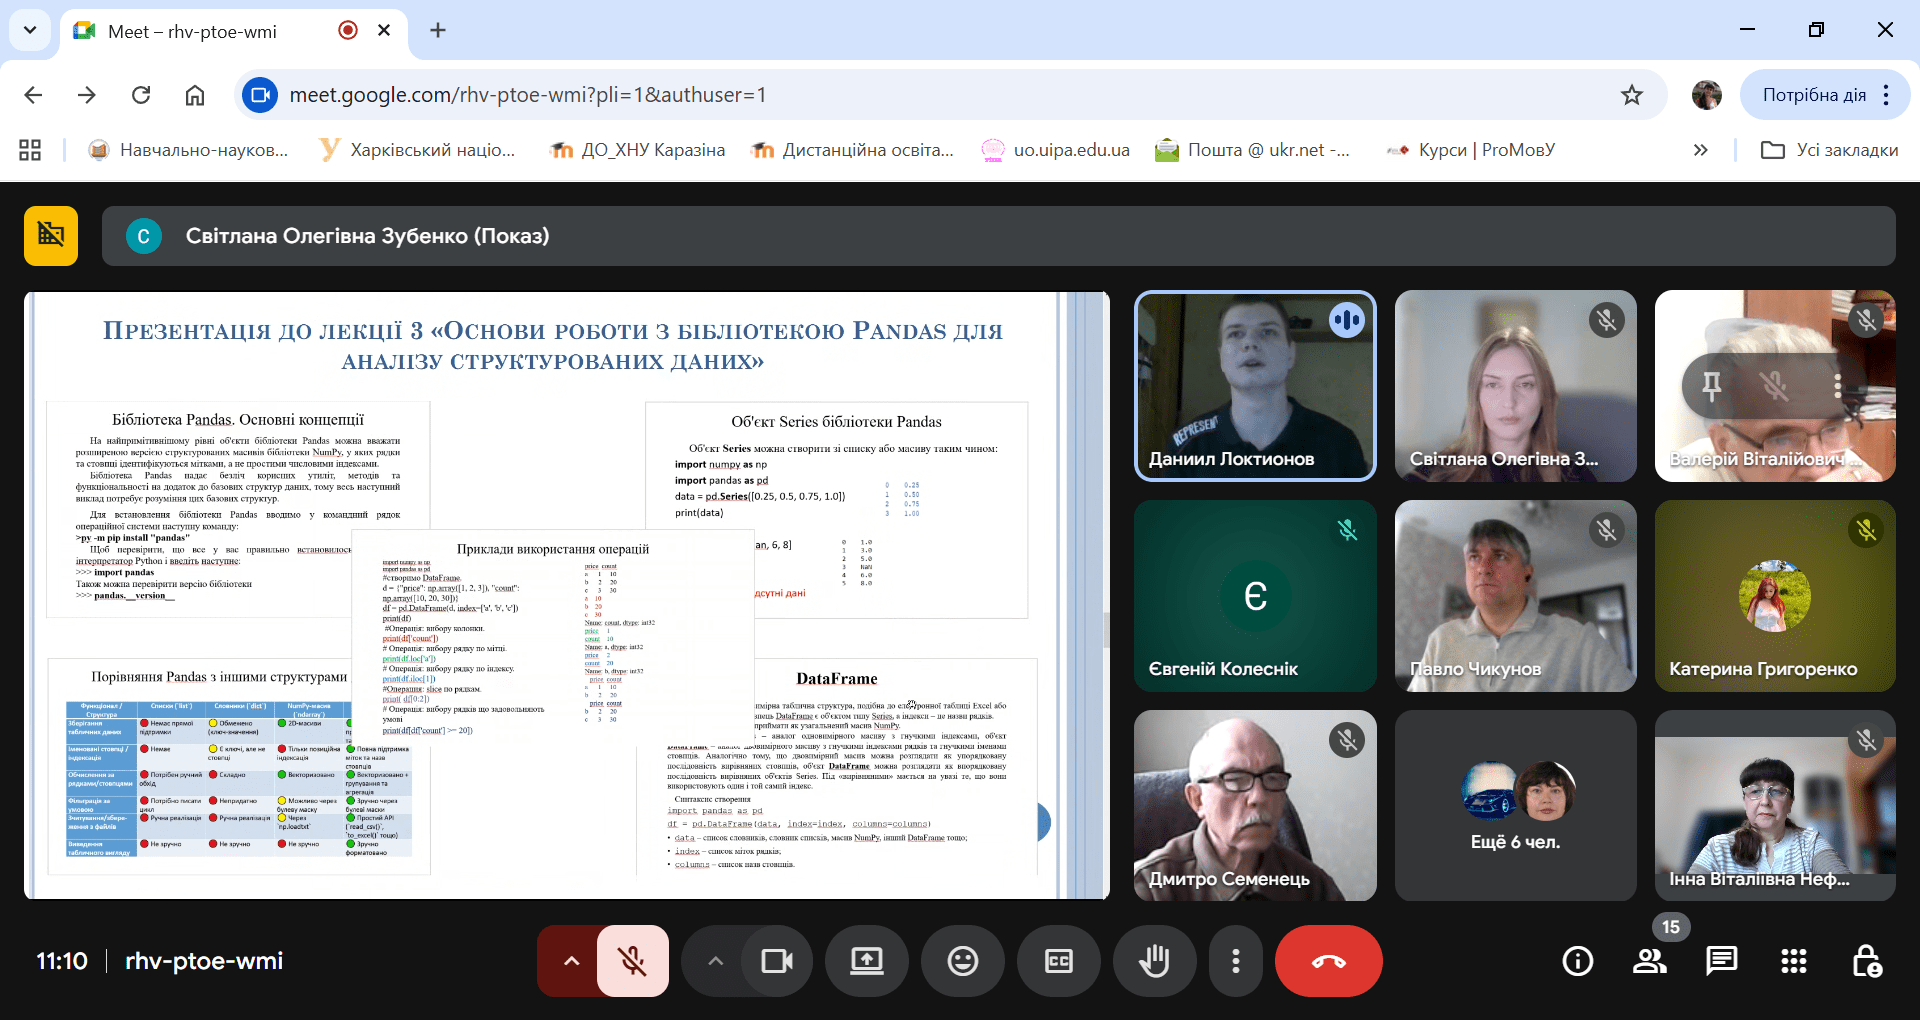The height and width of the screenshot is (1020, 1920).
Task: Raise your hand in the meeting
Action: [x=1154, y=961]
